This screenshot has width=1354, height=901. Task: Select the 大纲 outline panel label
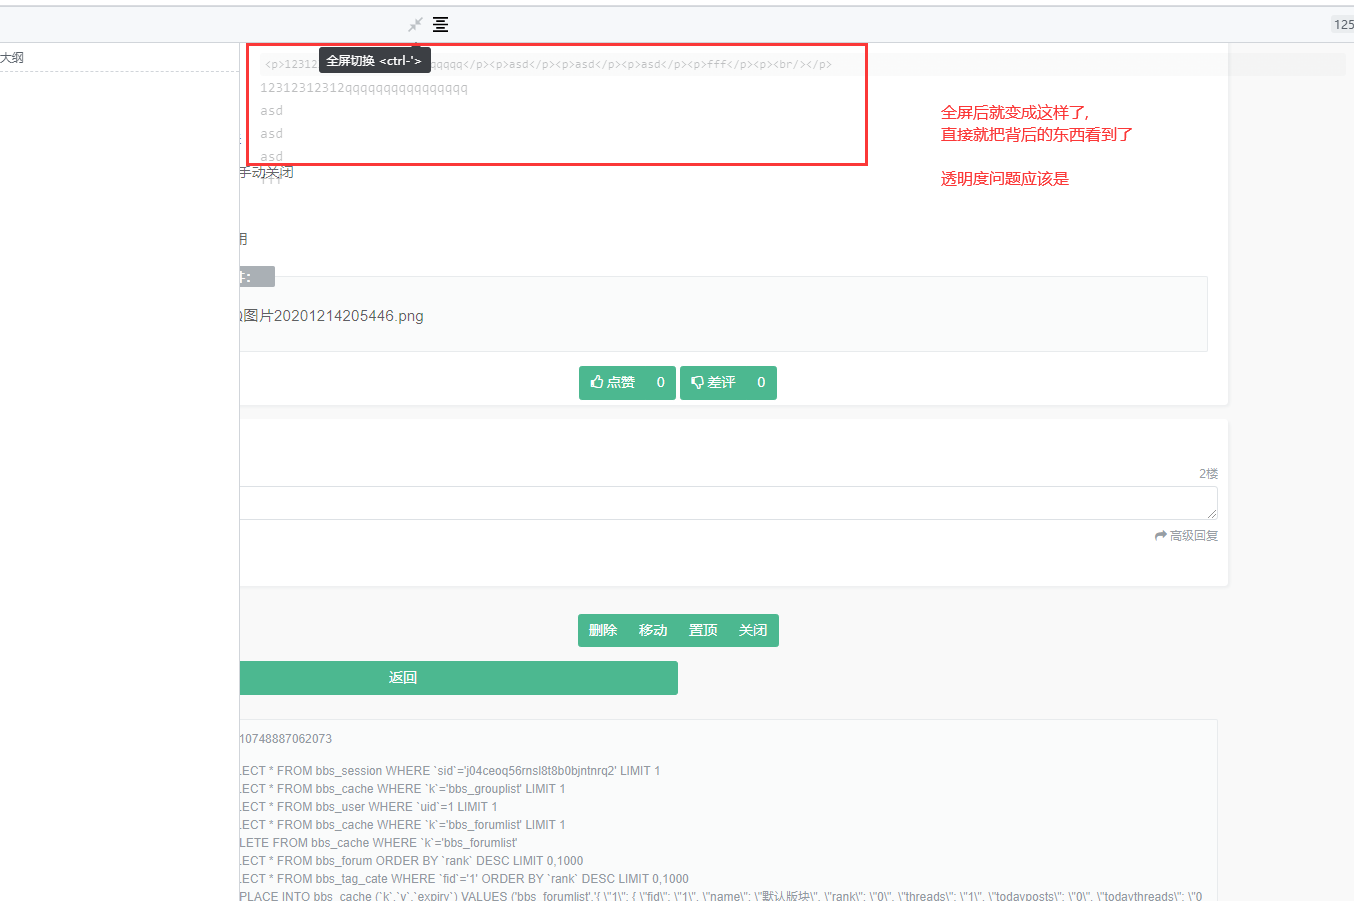tap(11, 57)
